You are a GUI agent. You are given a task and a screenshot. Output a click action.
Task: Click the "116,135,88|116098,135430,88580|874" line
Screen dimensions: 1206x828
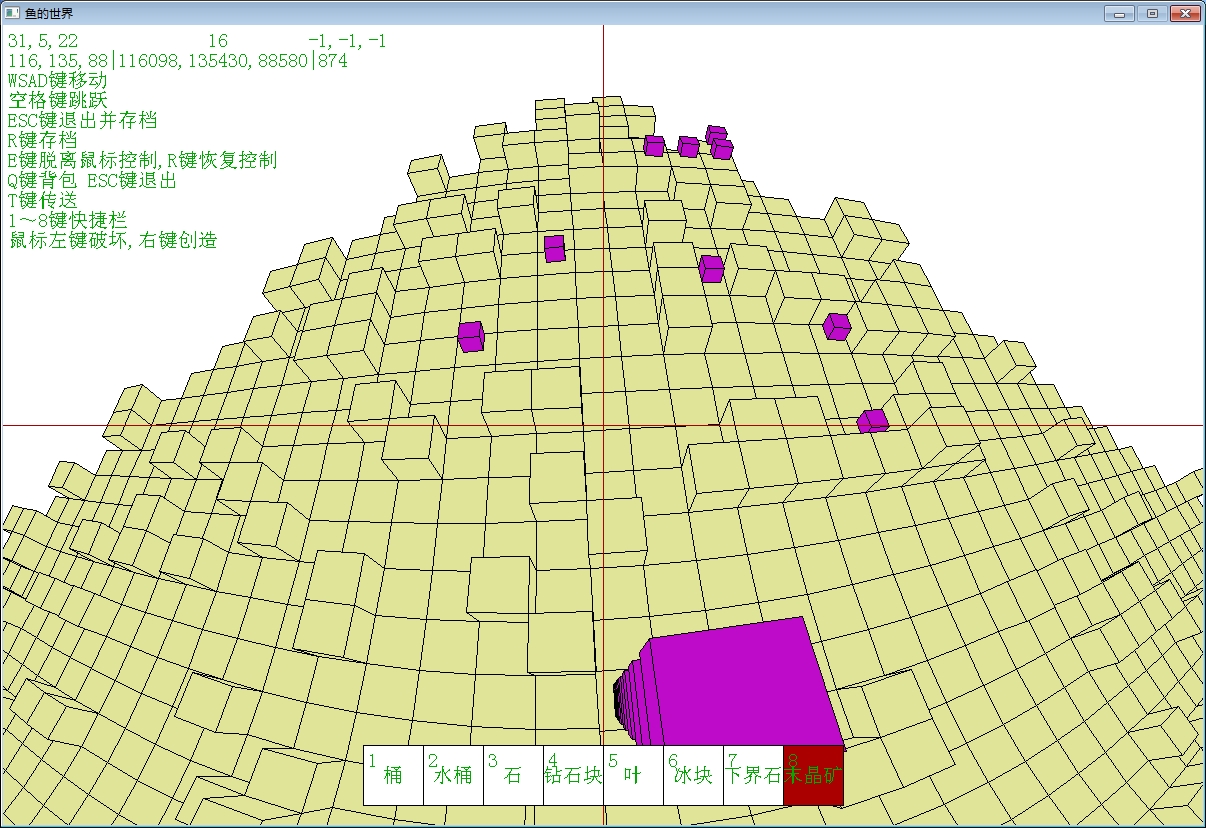[177, 61]
